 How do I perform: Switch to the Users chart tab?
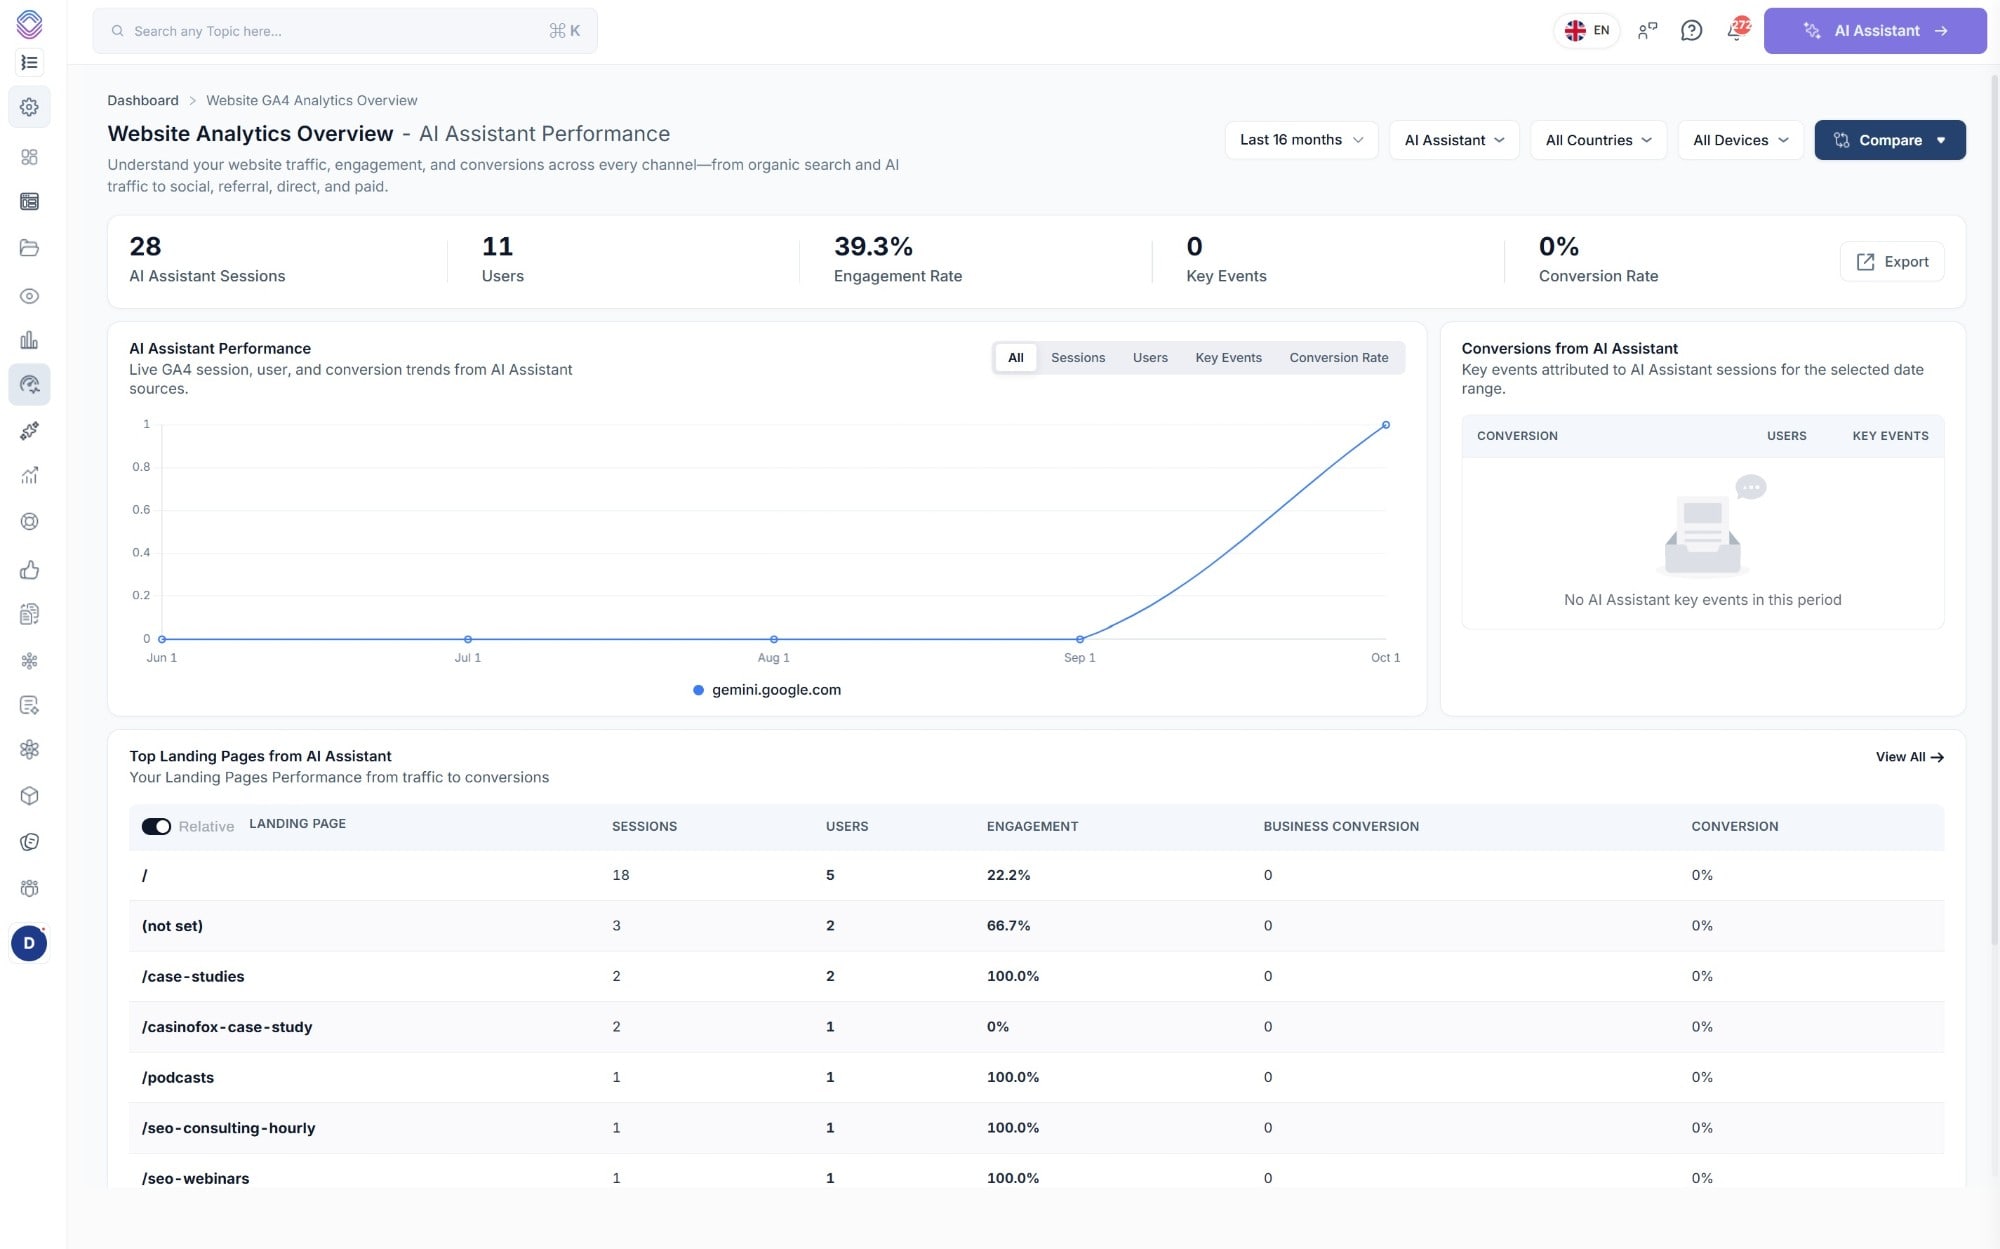pyautogui.click(x=1150, y=358)
